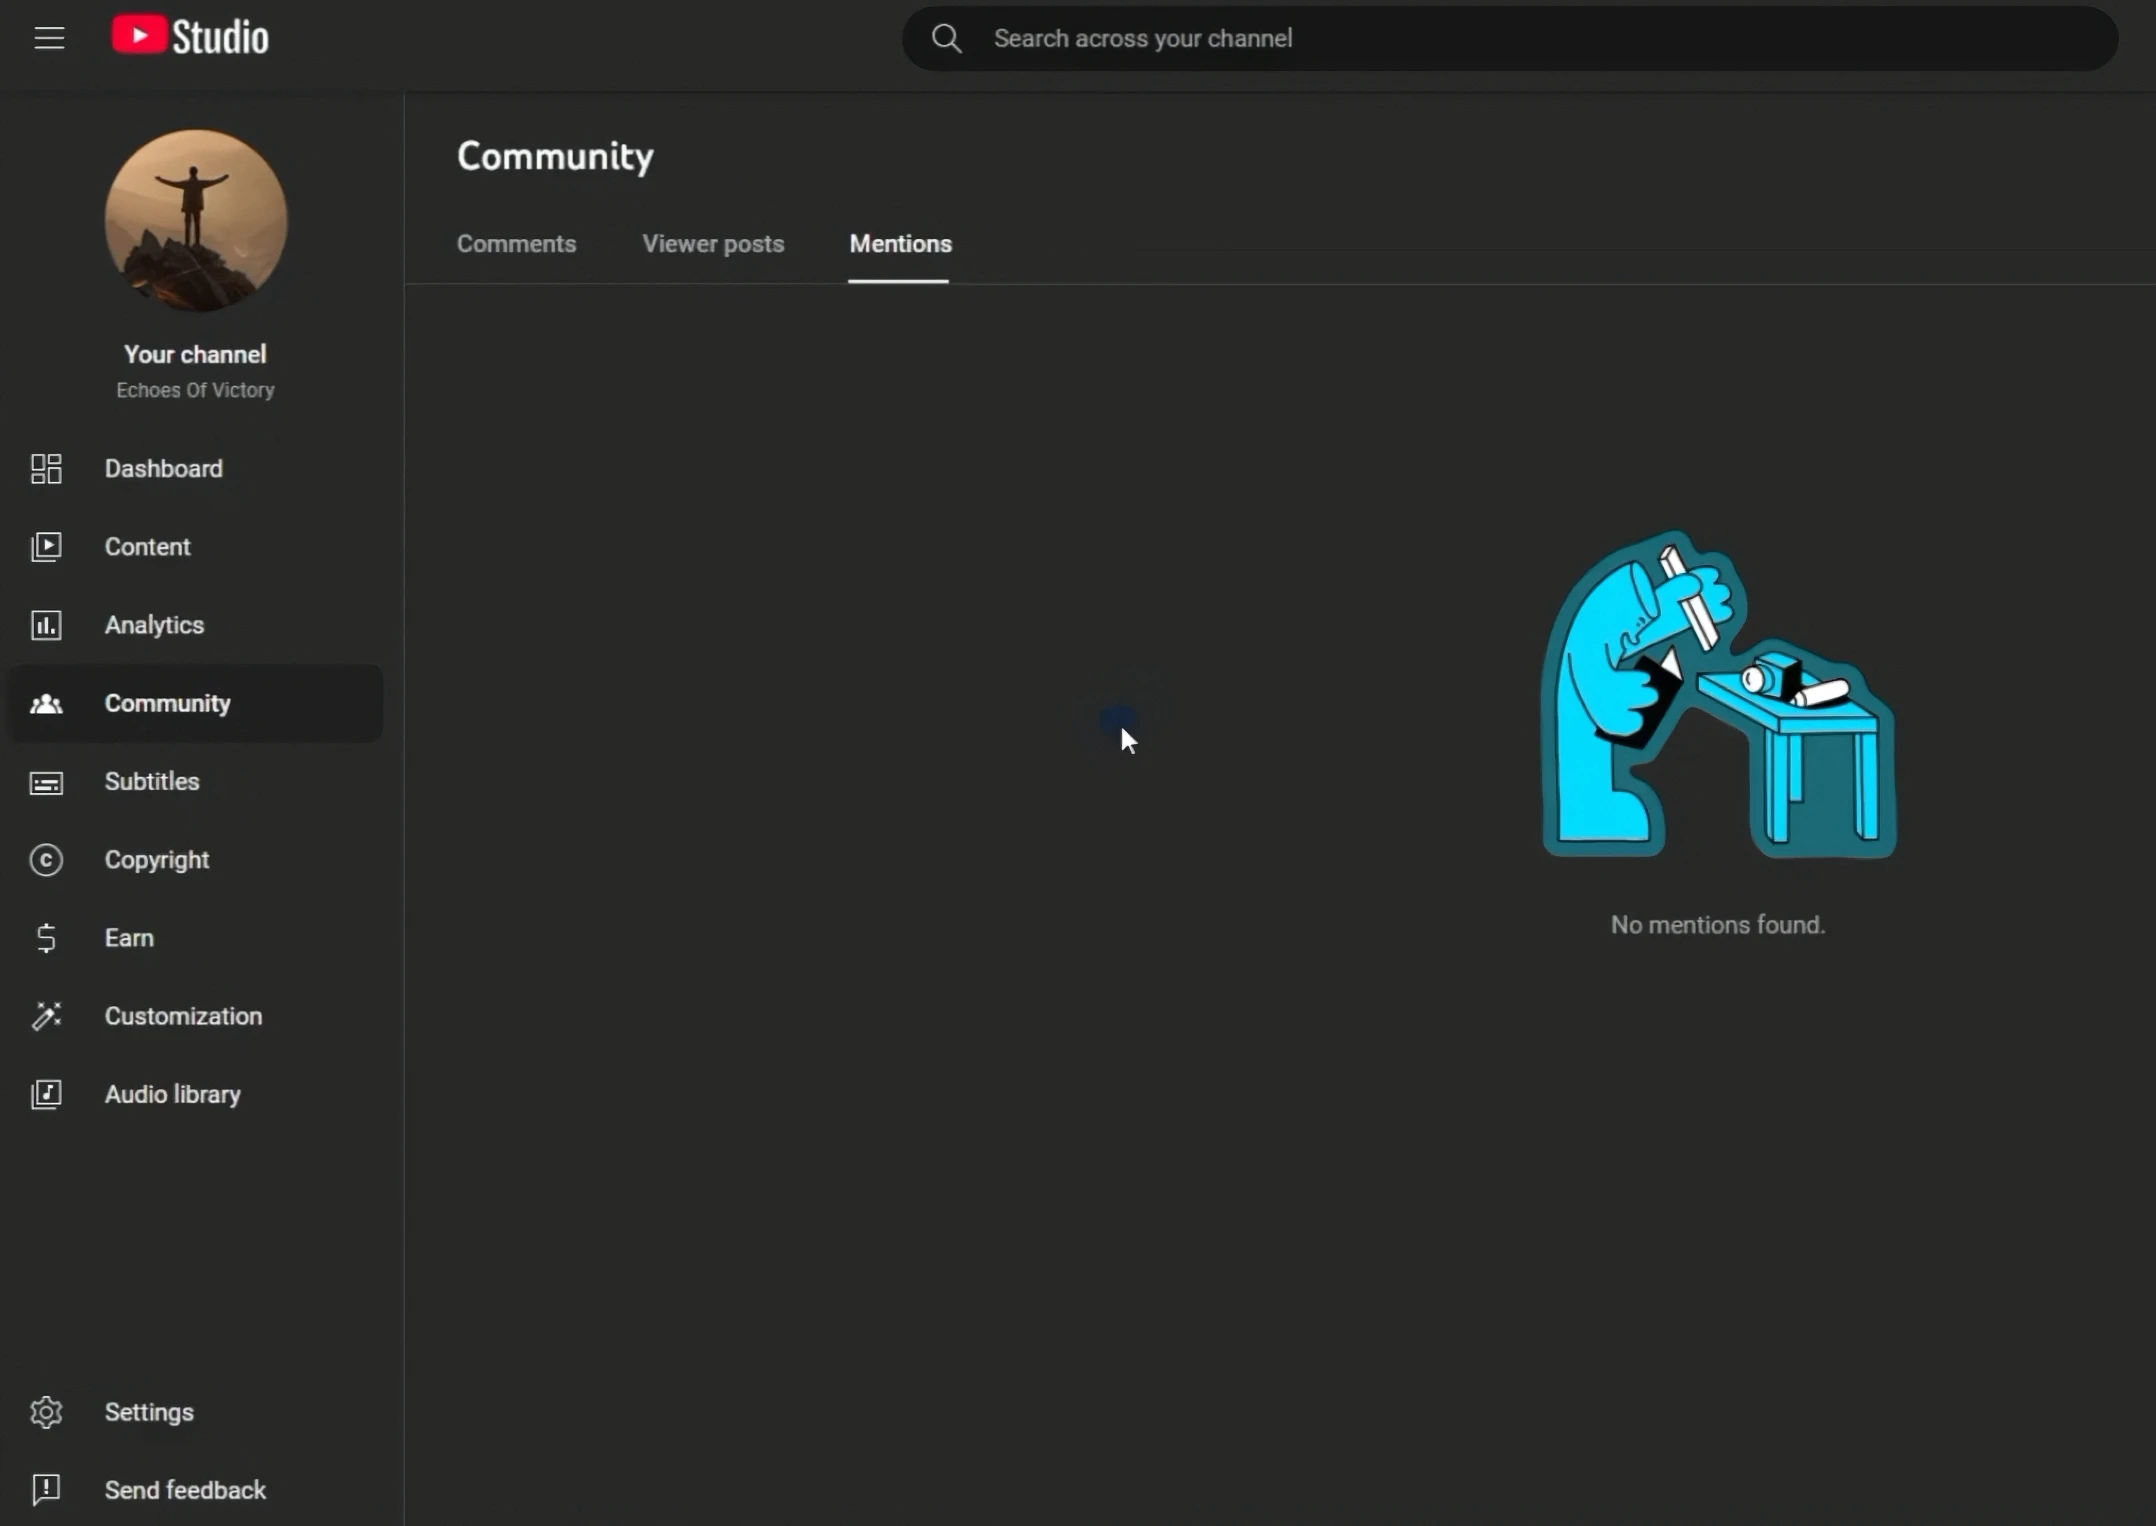Click the Echoes Of Victory channel name
Image resolution: width=2156 pixels, height=1526 pixels.
click(195, 390)
